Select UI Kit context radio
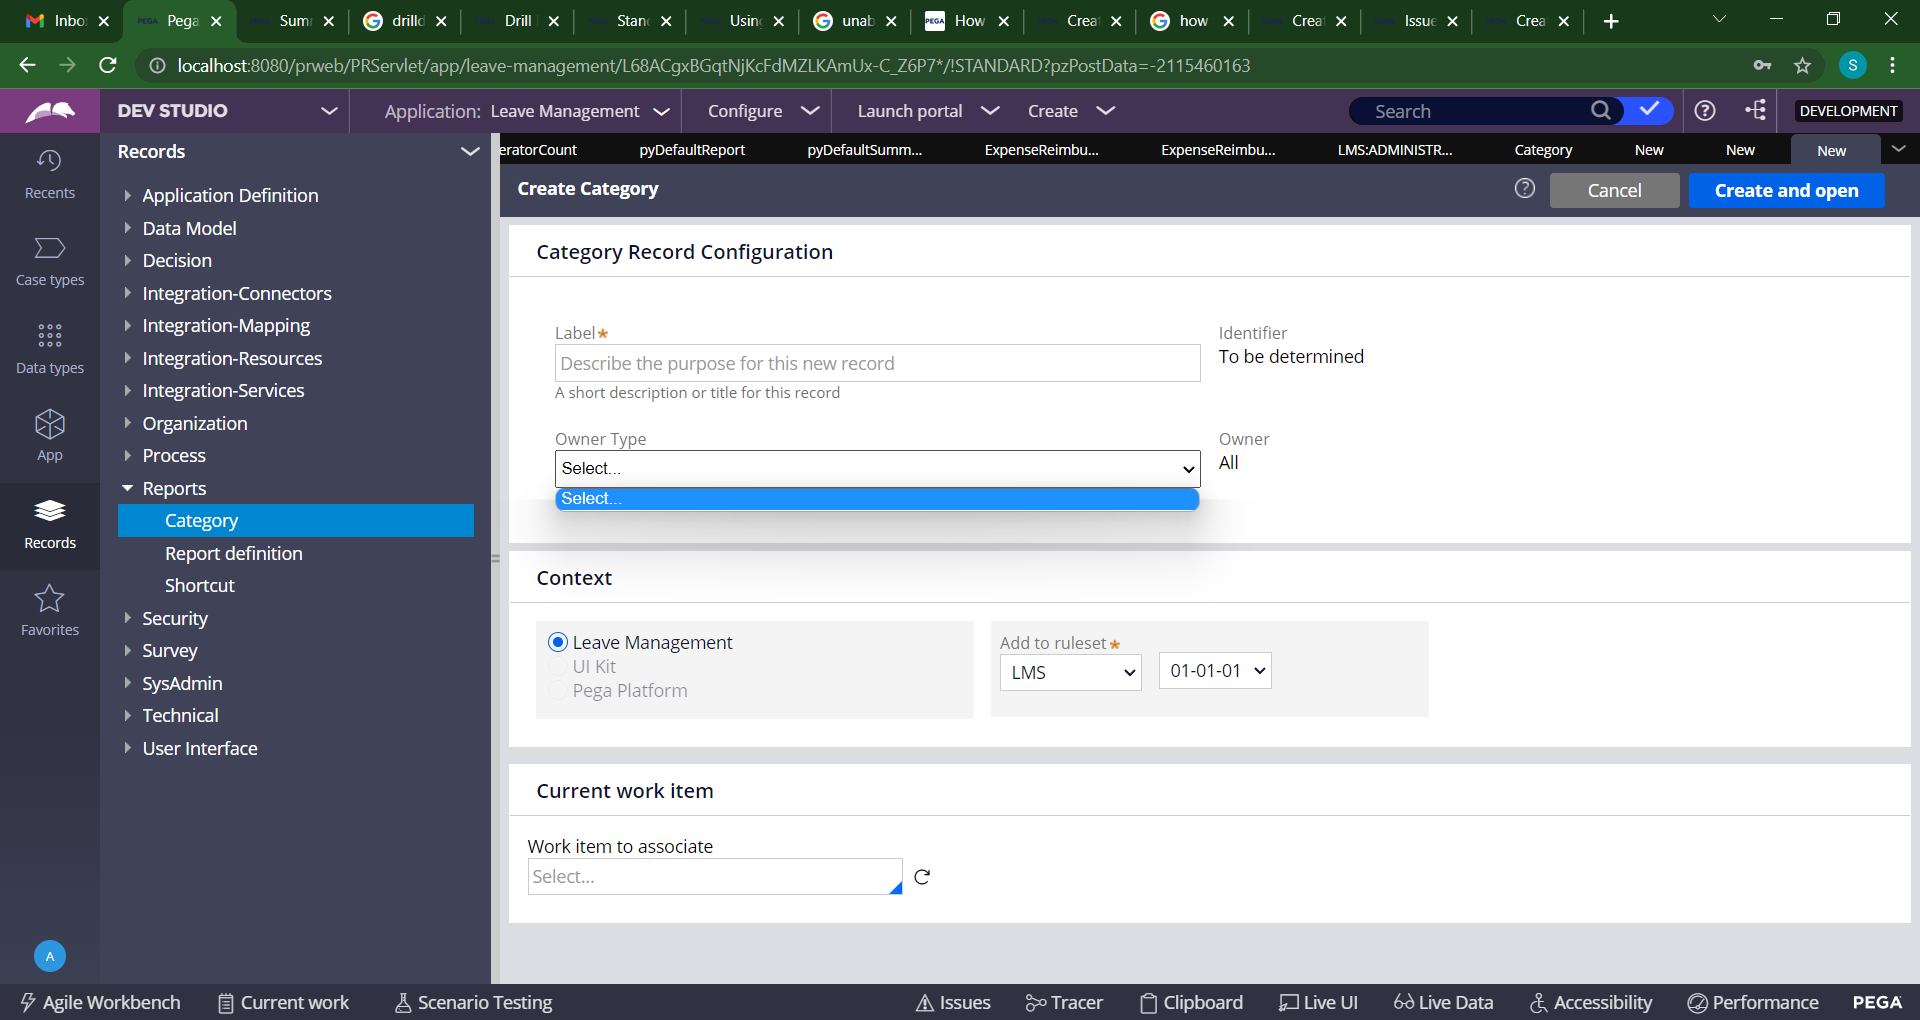 [558, 666]
